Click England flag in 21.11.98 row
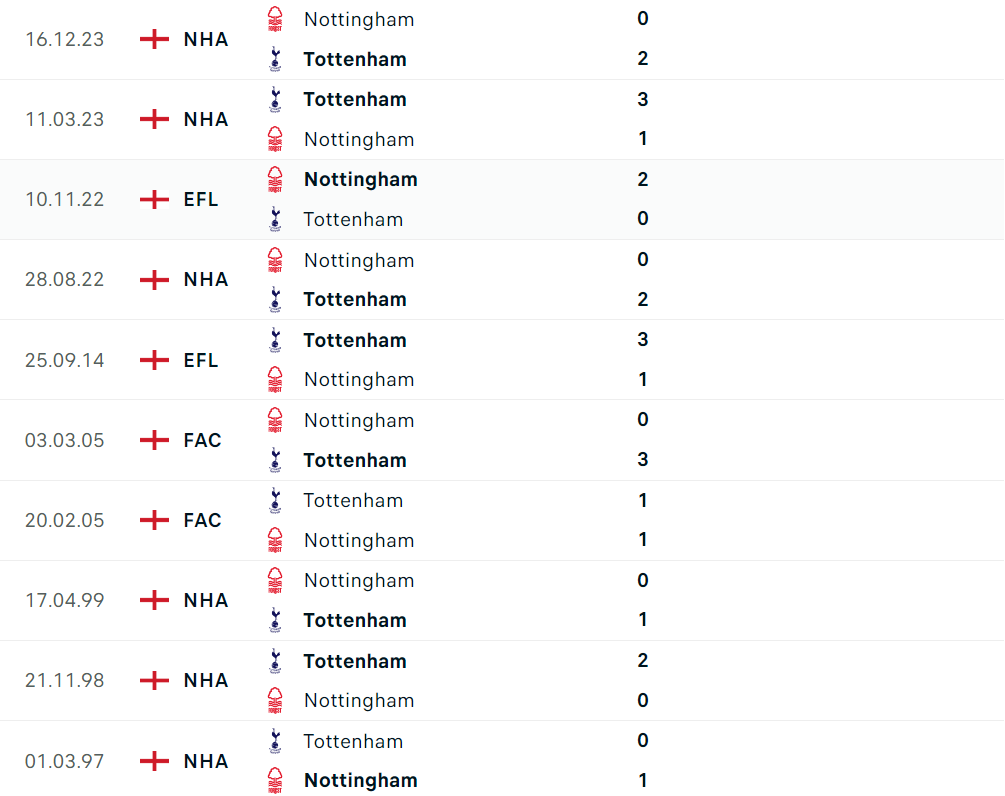Screen dimensions: 1005x796 click(154, 680)
